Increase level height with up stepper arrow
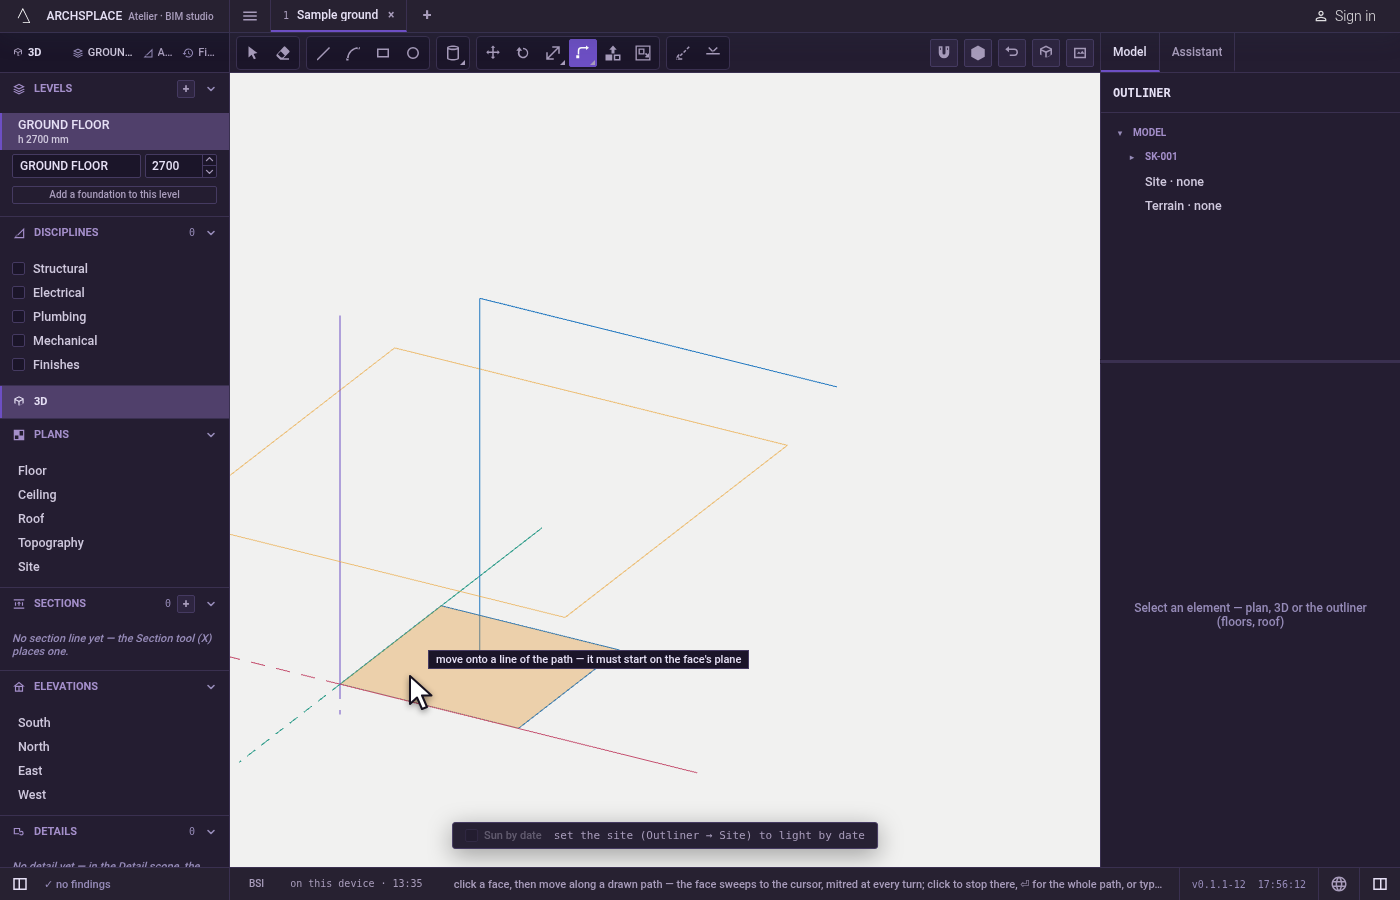1400x900 pixels. coord(209,160)
